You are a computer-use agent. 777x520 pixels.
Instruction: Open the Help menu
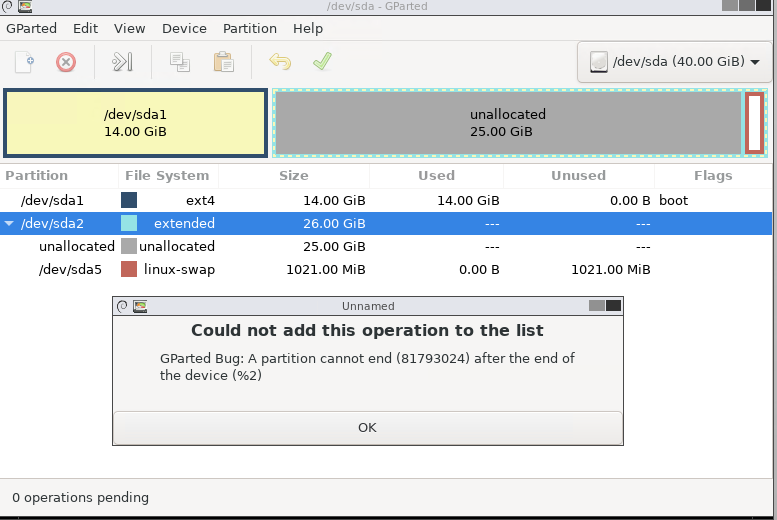(x=308, y=28)
